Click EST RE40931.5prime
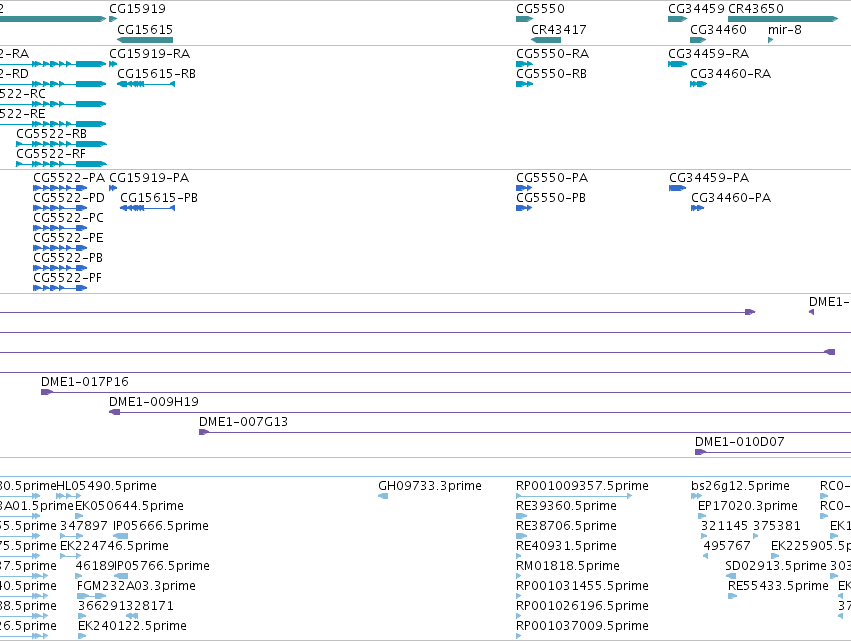This screenshot has height=641, width=851. [566, 547]
